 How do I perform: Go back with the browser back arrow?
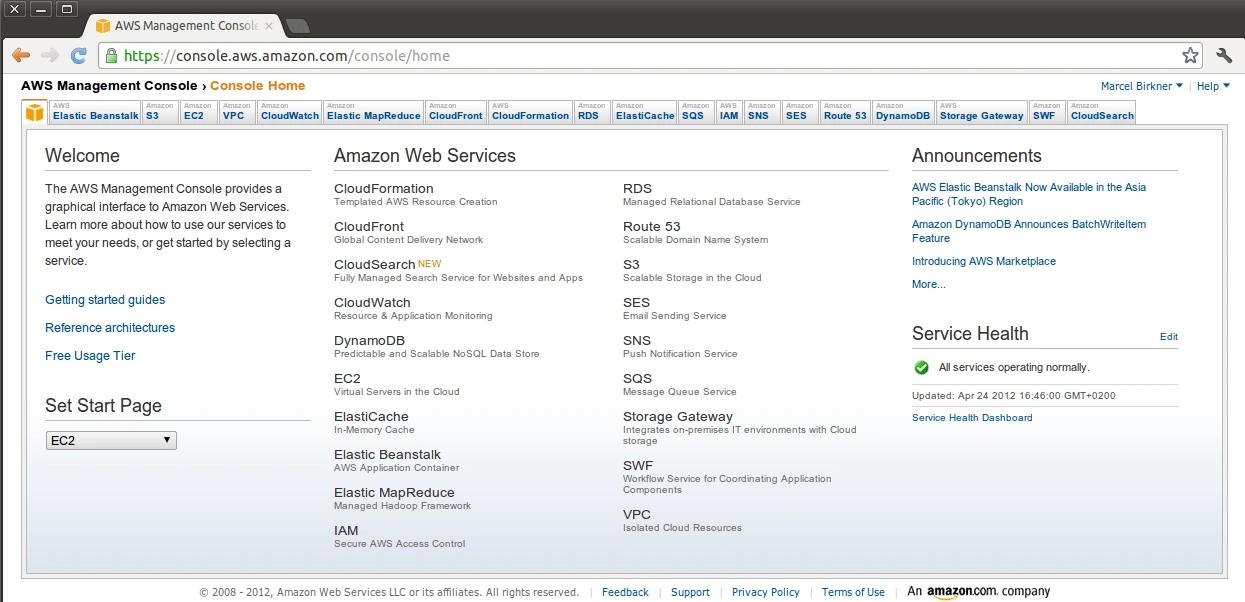click(x=21, y=56)
